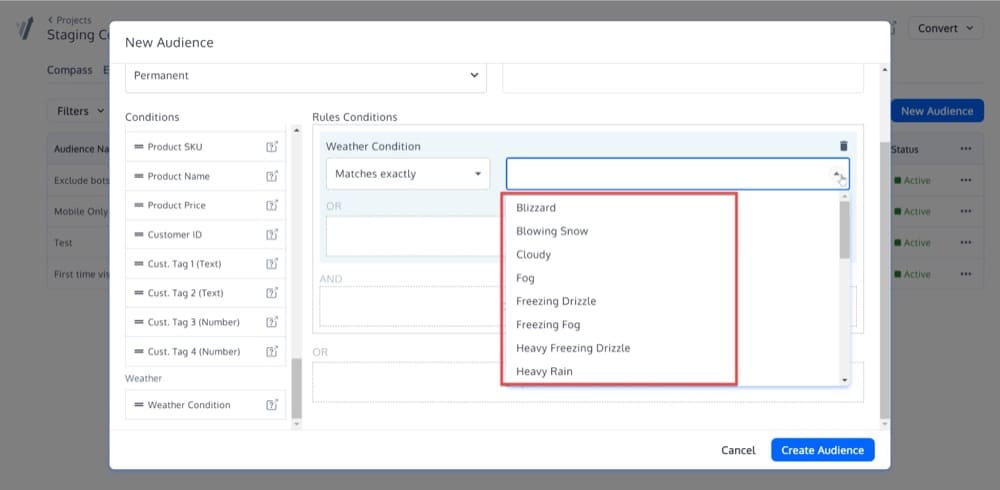Click help icon beside Product SKU
This screenshot has width=1000, height=490.
point(271,147)
